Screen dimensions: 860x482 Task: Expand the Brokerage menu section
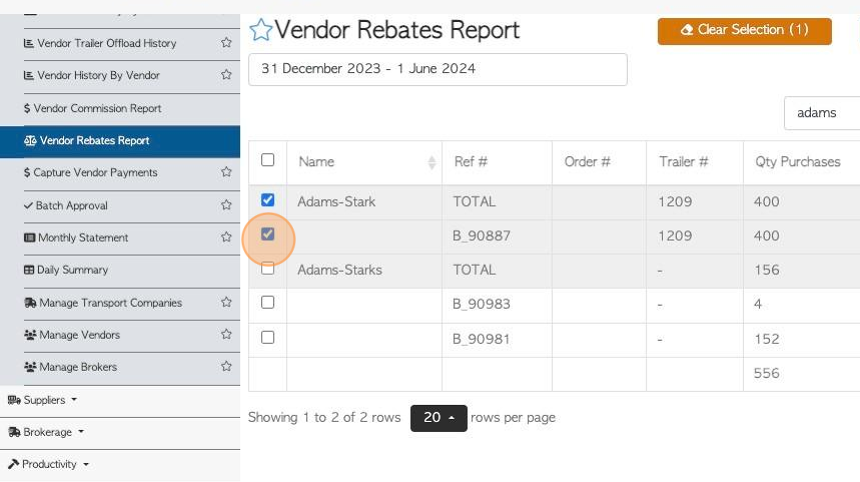tap(46, 432)
